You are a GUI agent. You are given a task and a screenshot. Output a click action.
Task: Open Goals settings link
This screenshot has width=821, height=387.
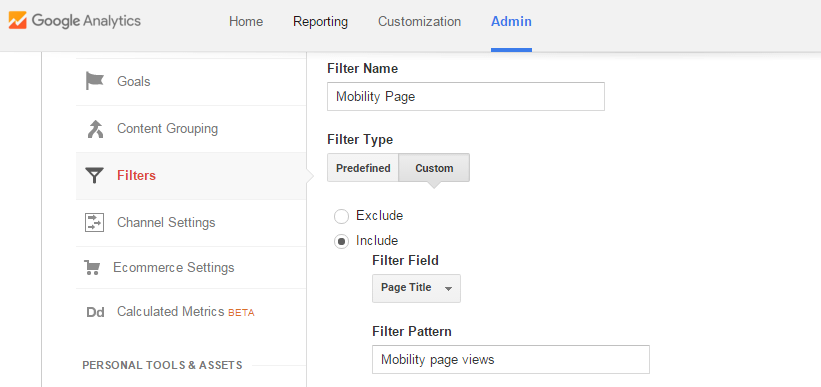point(134,81)
